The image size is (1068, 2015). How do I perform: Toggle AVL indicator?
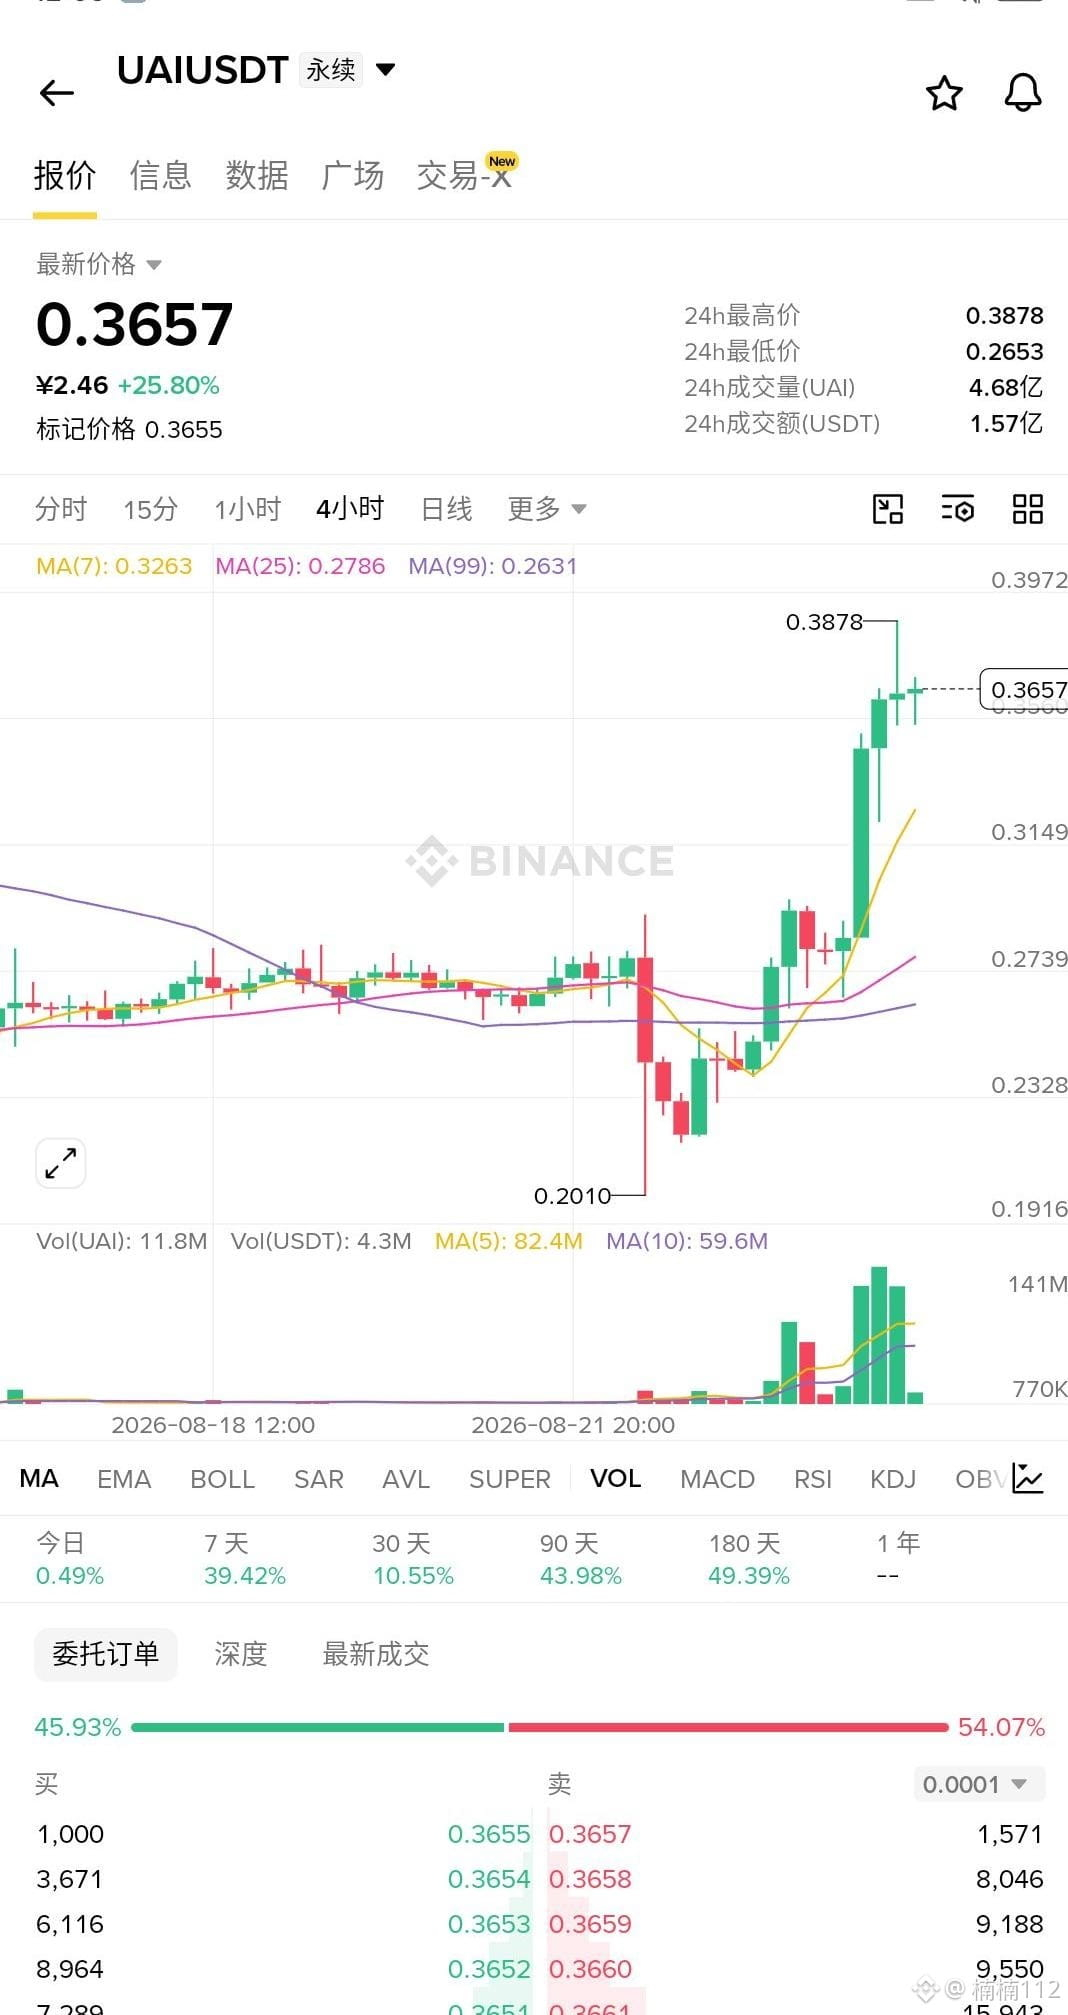(406, 1479)
